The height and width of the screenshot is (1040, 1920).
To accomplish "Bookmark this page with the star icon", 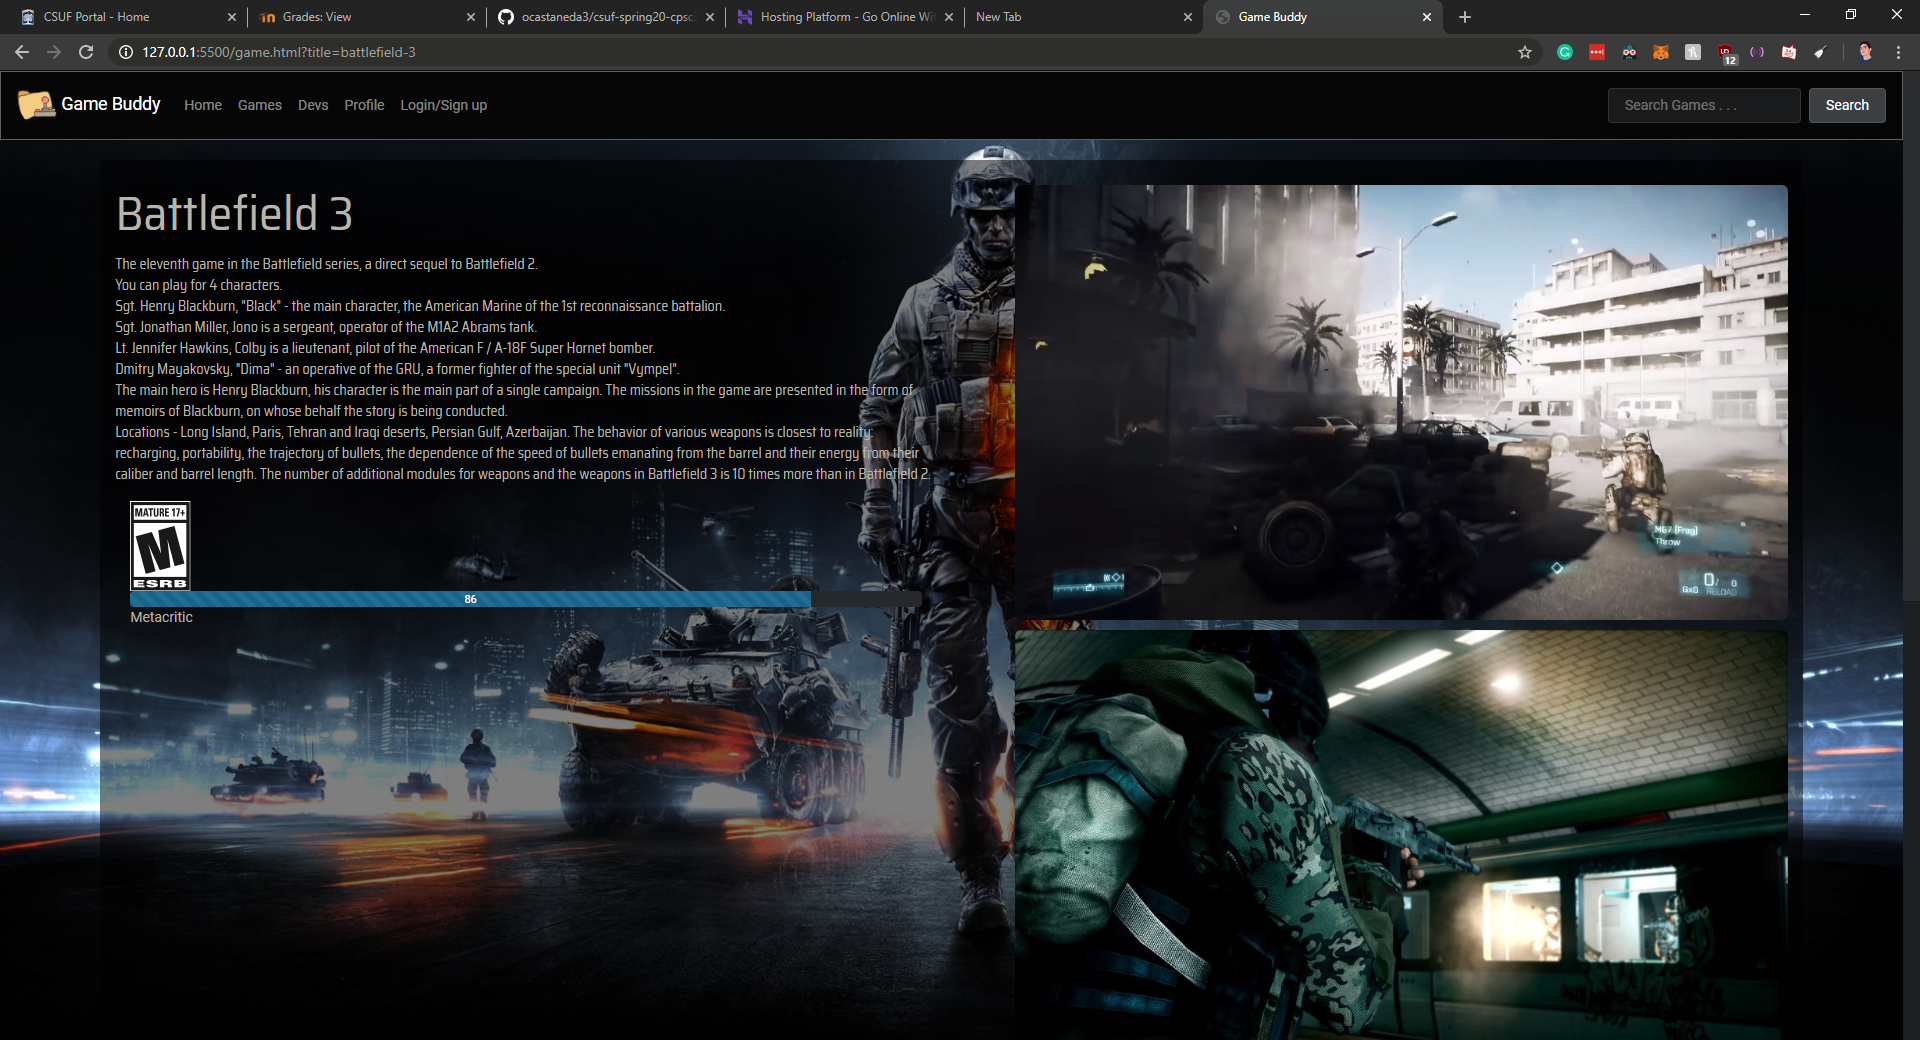I will click(x=1525, y=52).
